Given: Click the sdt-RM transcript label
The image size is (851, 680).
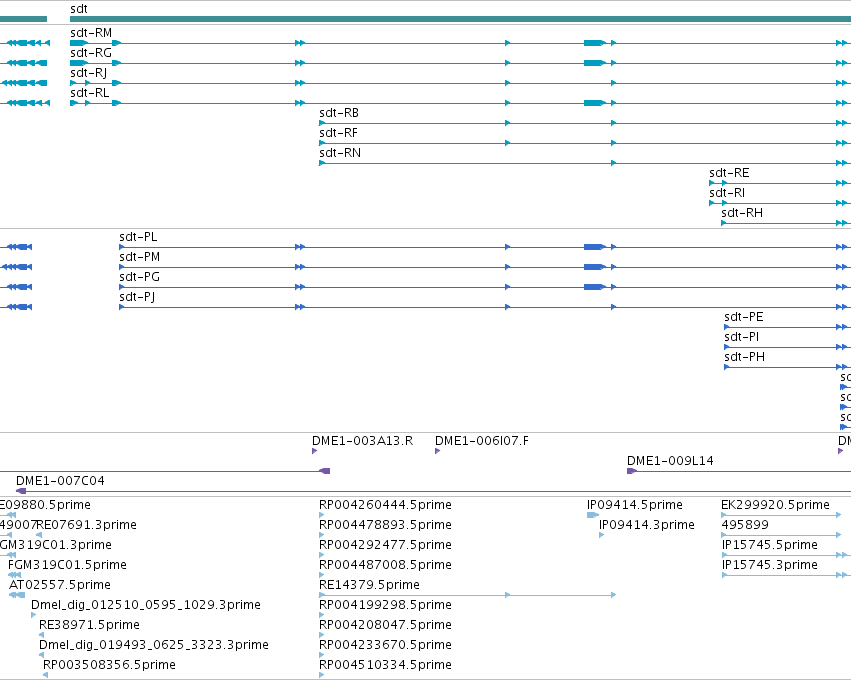Looking at the screenshot, I should 91,33.
